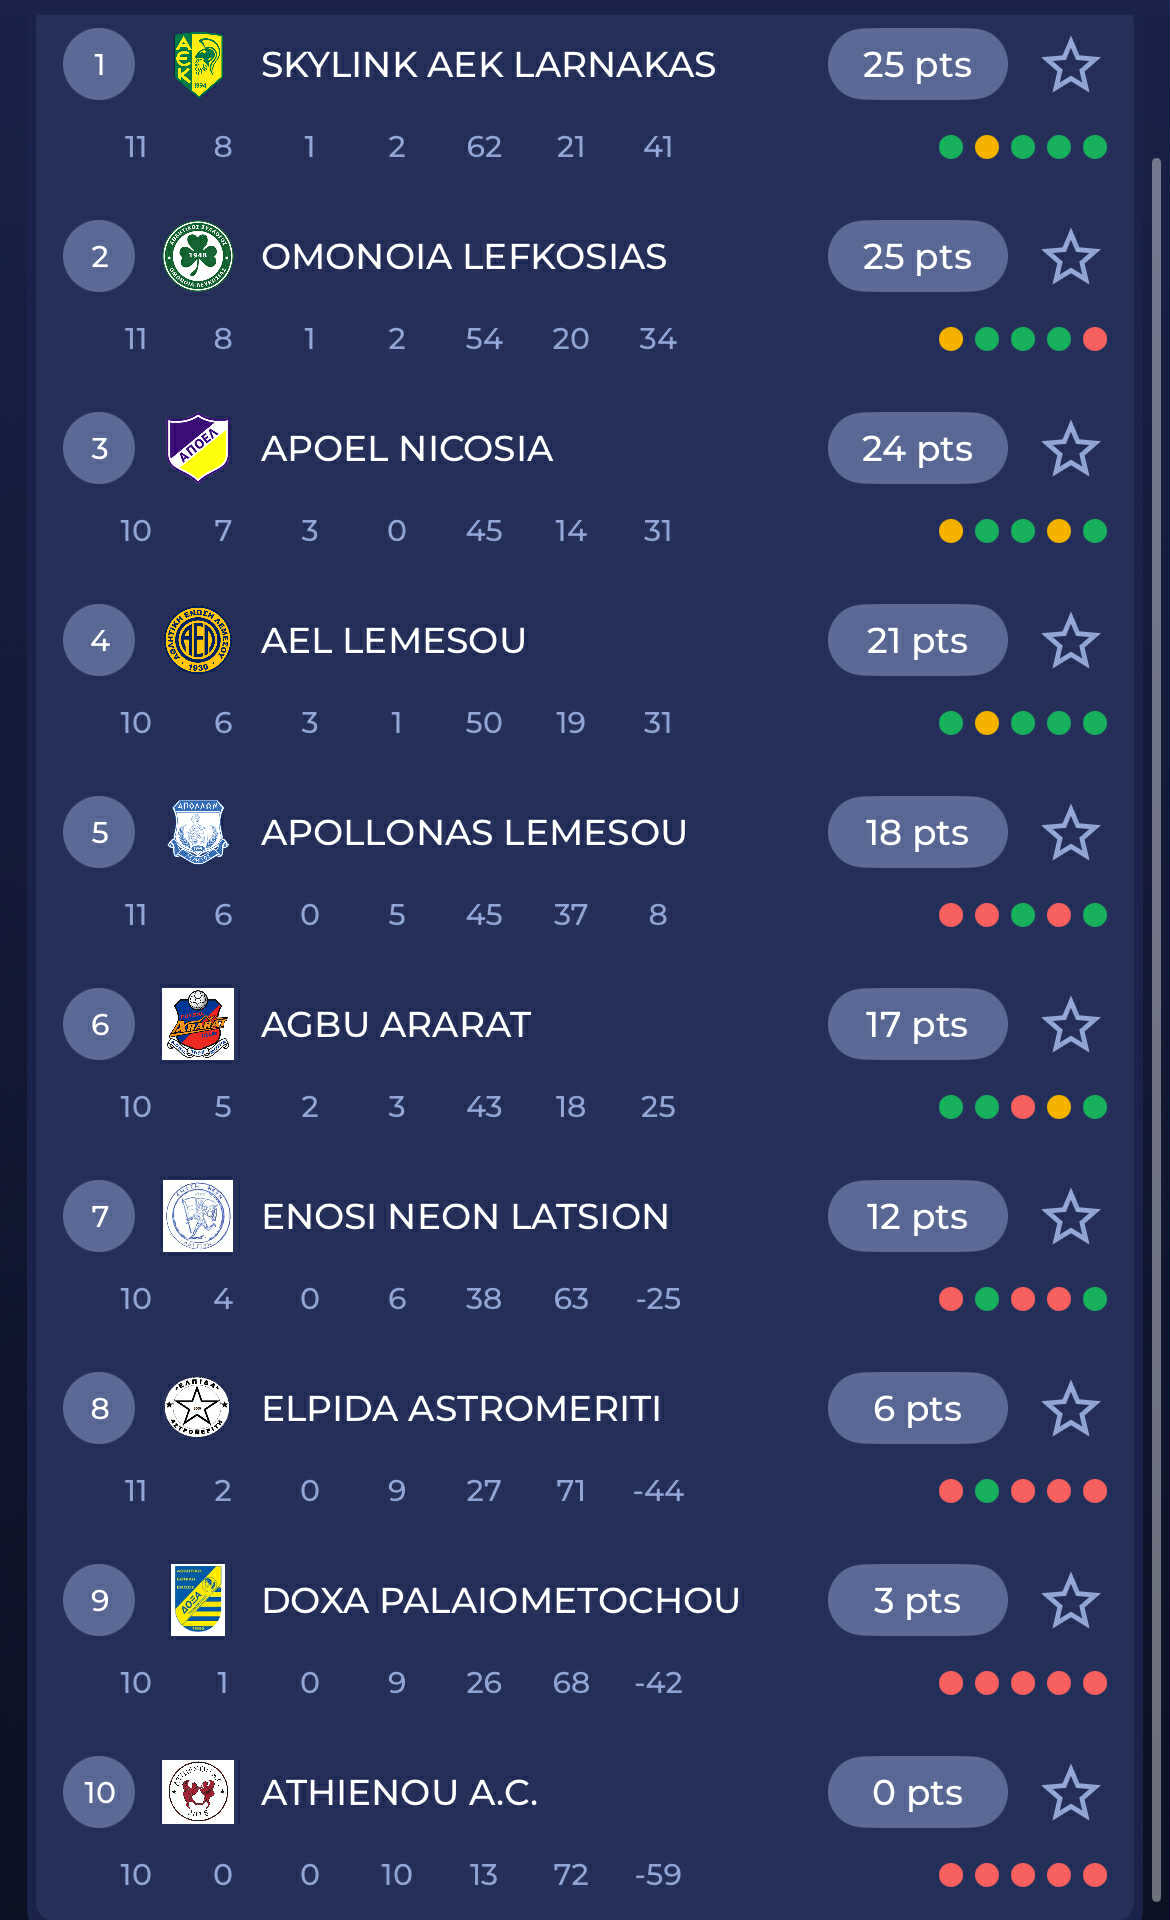Click the APOEL Nicosia shield badge
This screenshot has height=1920, width=1170.
[x=198, y=448]
